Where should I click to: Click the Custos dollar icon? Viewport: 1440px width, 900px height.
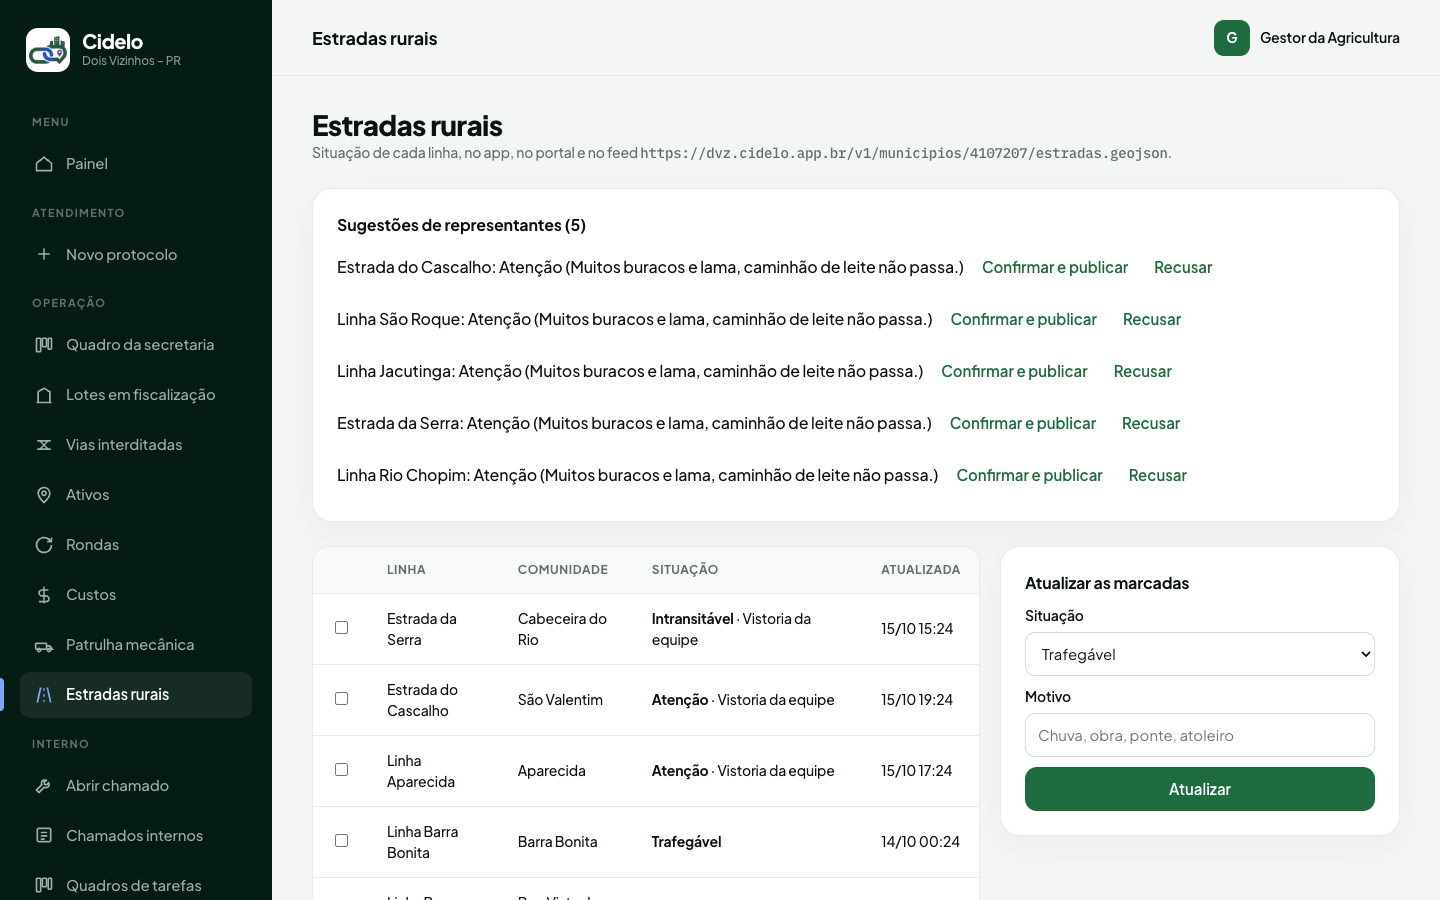(44, 595)
